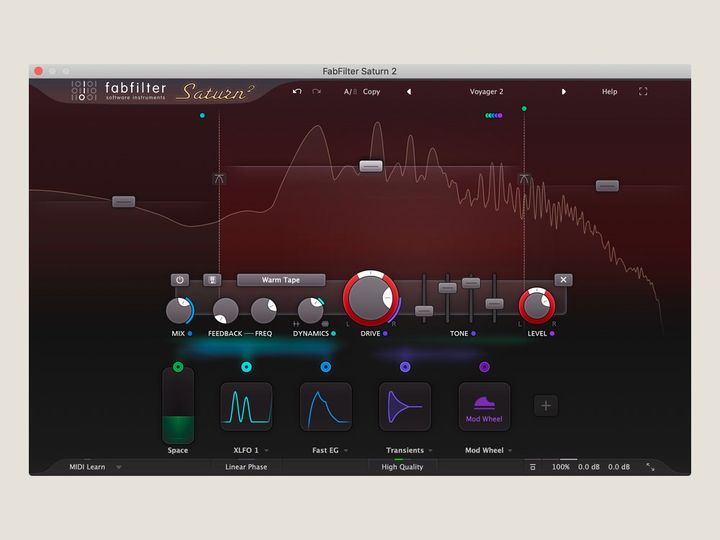Click the left crossover split handle
720x540 pixels.
coord(219,179)
